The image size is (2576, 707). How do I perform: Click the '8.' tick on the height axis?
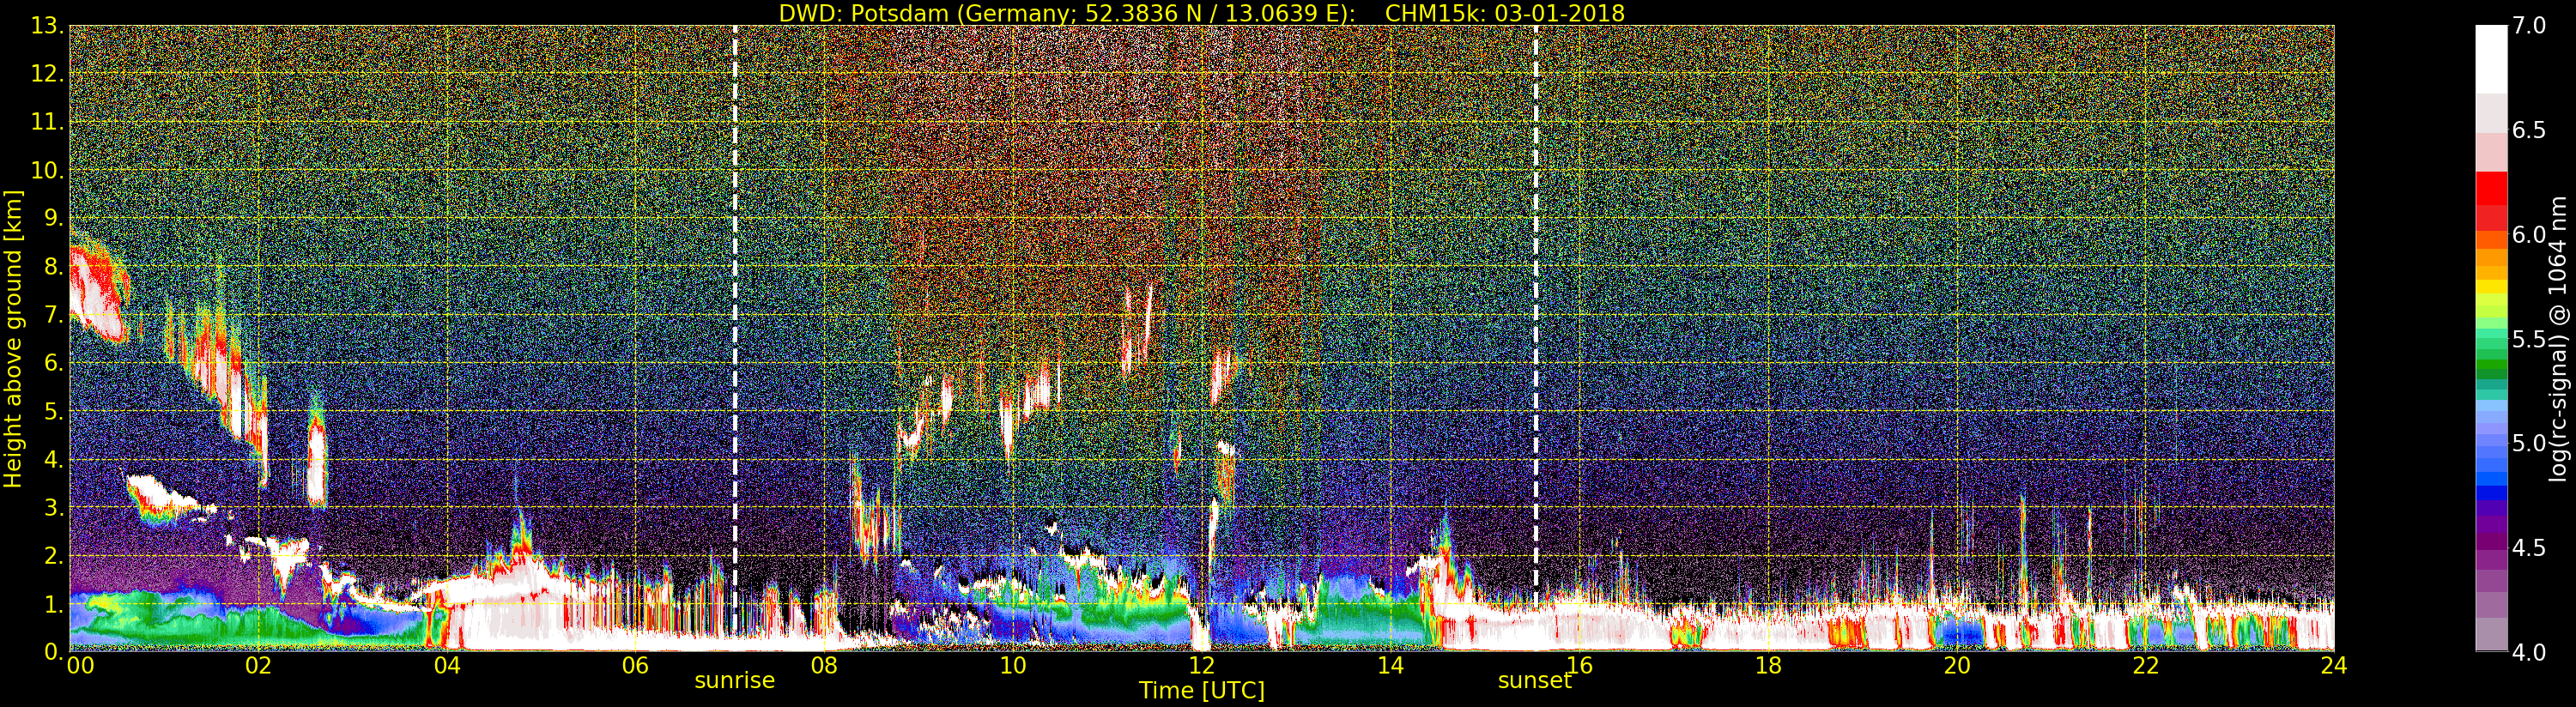[52, 267]
